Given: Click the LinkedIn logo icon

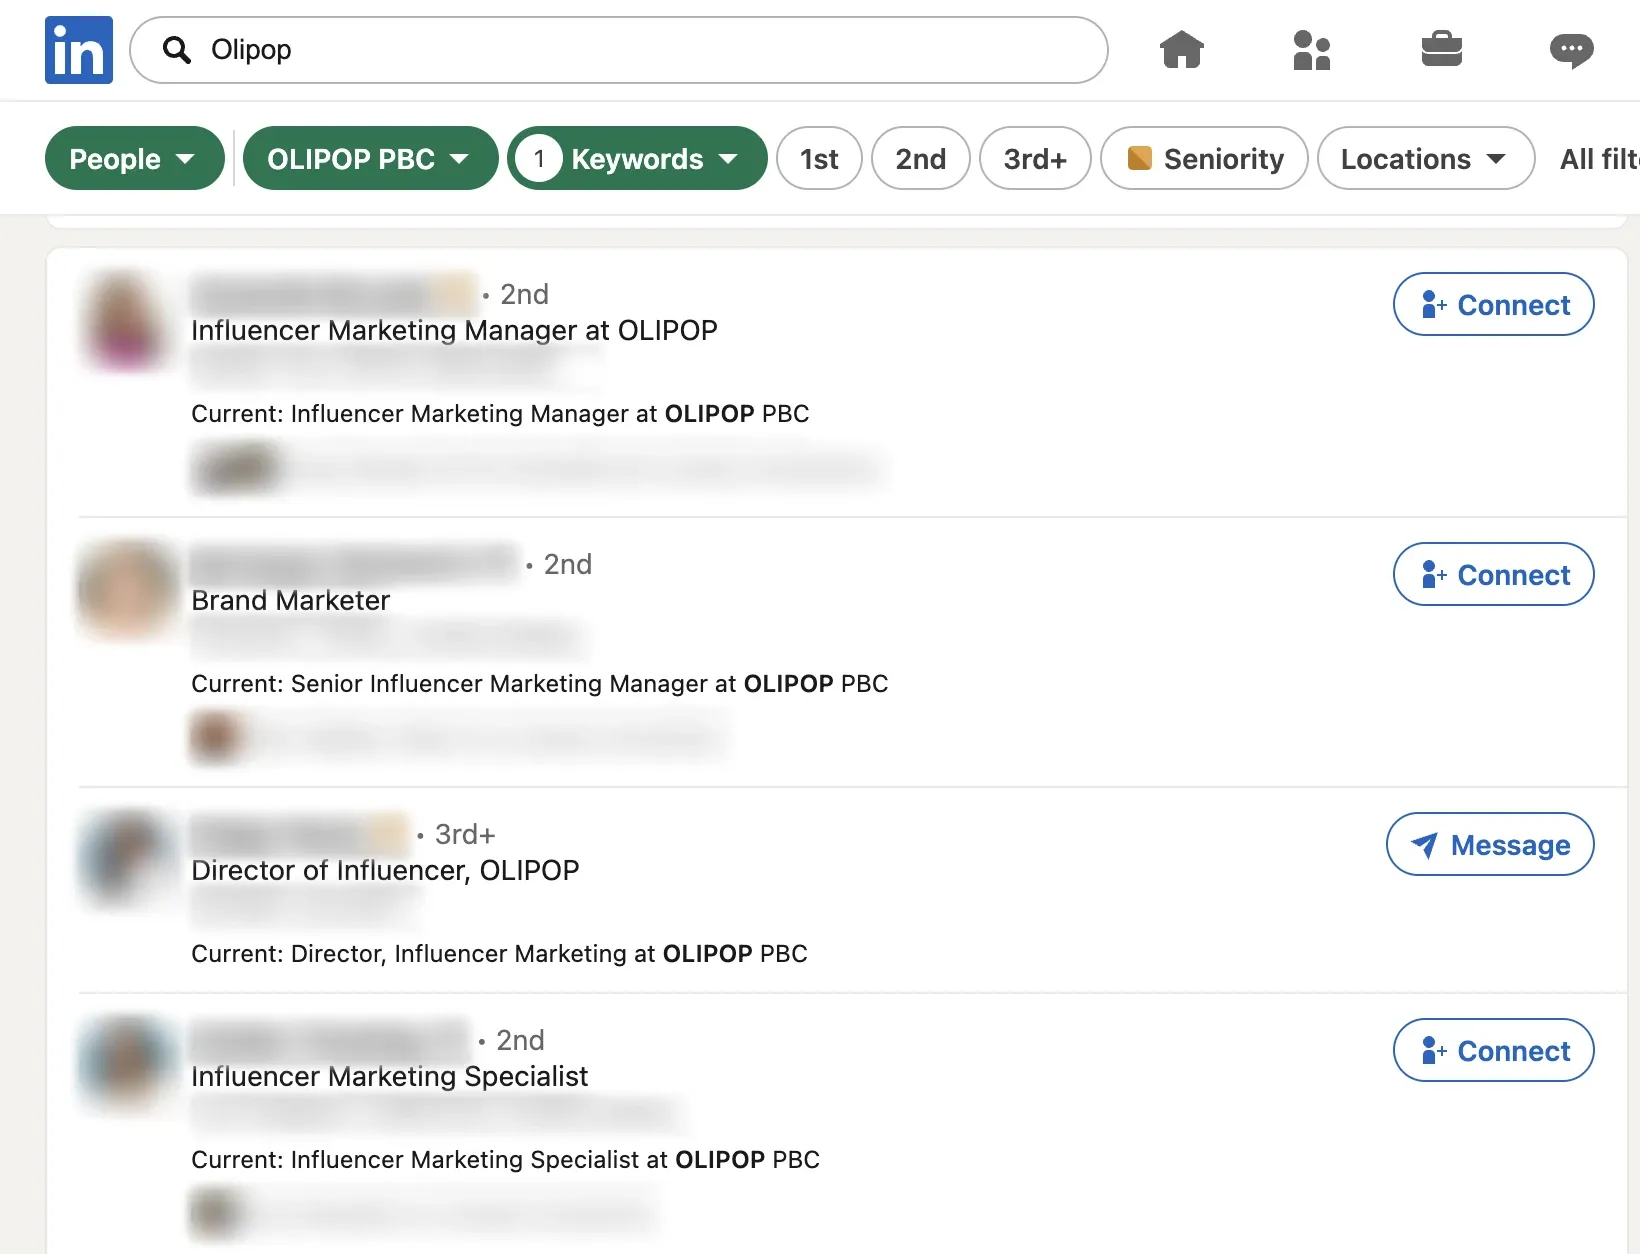Looking at the screenshot, I should (79, 50).
